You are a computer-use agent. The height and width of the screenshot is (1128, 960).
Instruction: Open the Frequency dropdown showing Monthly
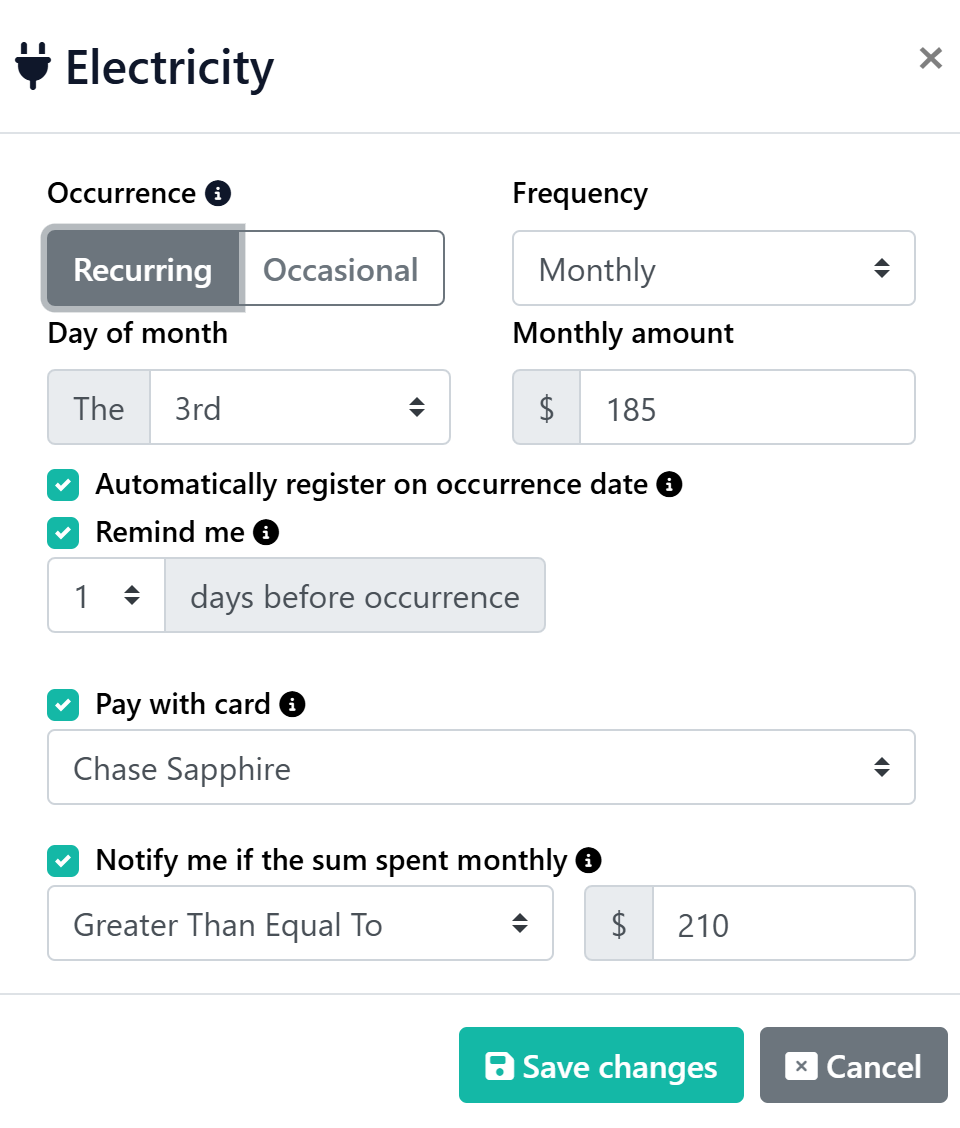(714, 268)
